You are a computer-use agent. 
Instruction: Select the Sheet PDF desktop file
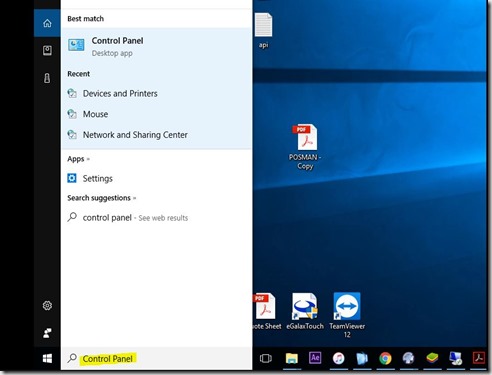[267, 311]
